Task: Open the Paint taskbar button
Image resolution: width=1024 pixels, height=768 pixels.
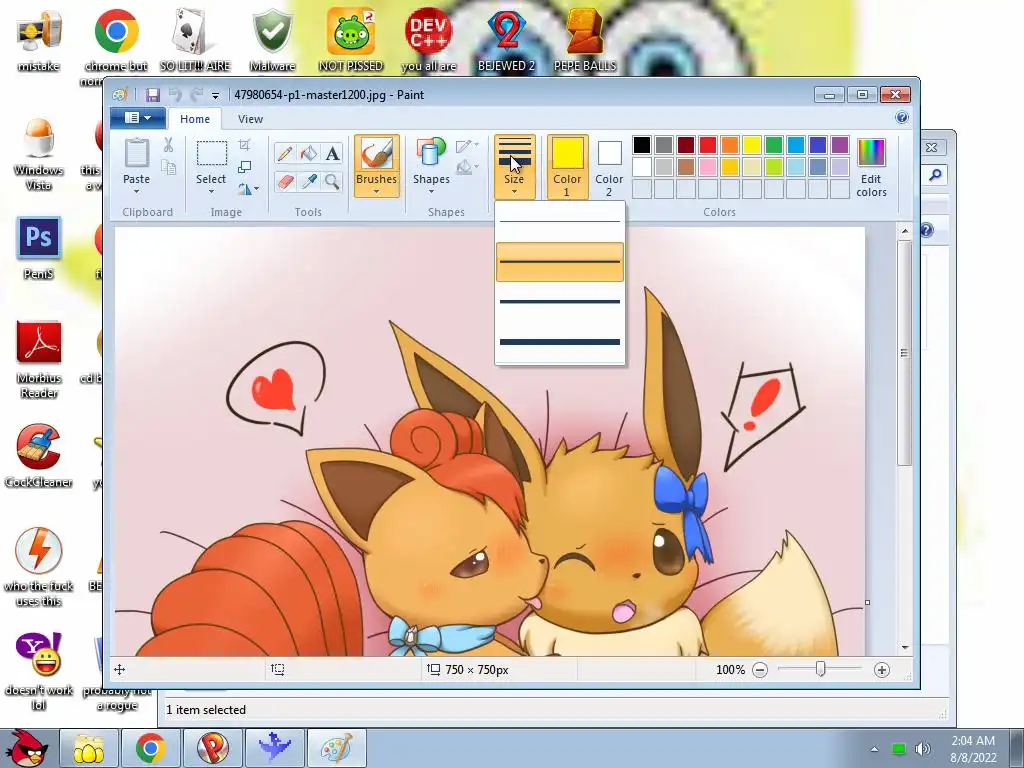Action: [x=337, y=748]
